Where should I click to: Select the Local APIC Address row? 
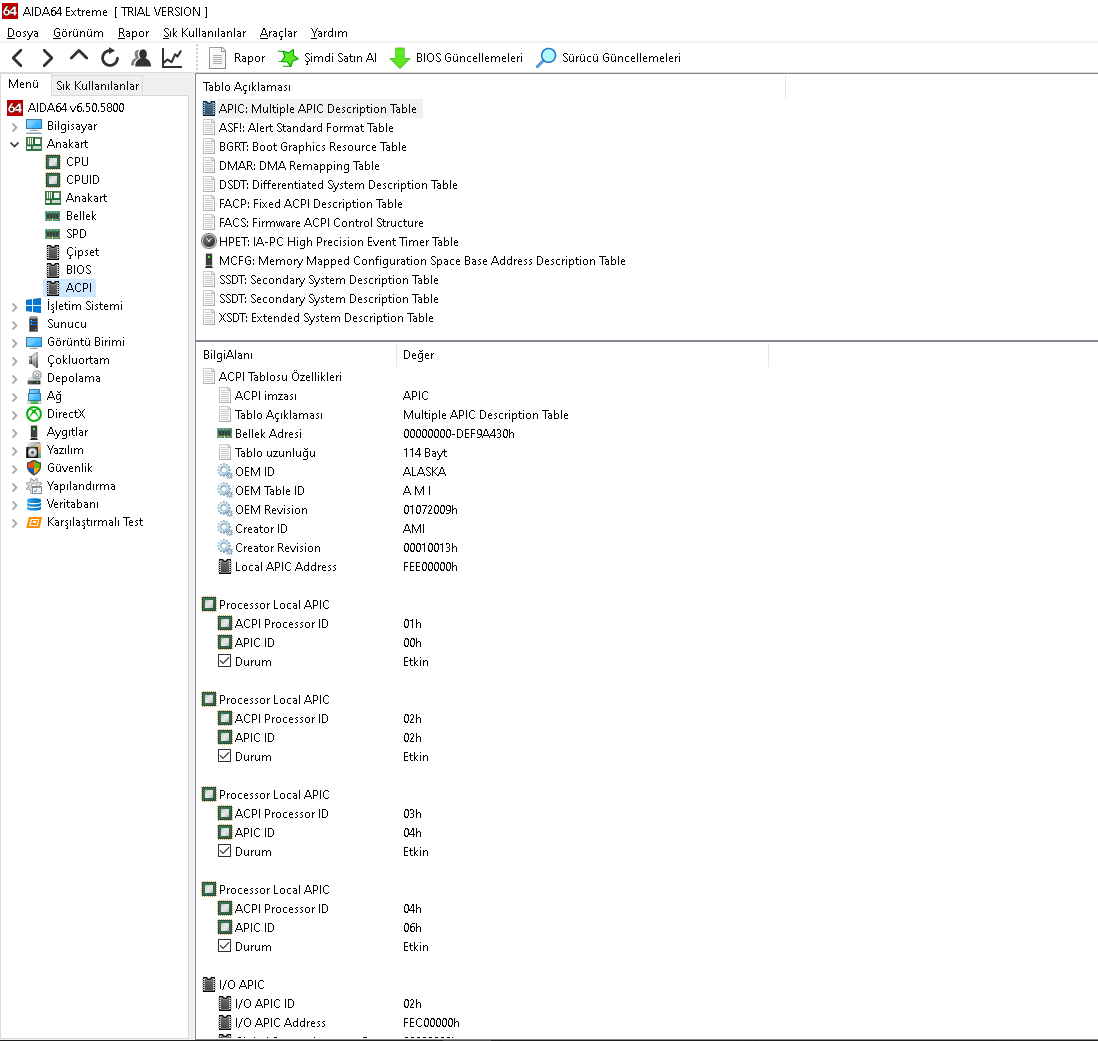coord(338,567)
